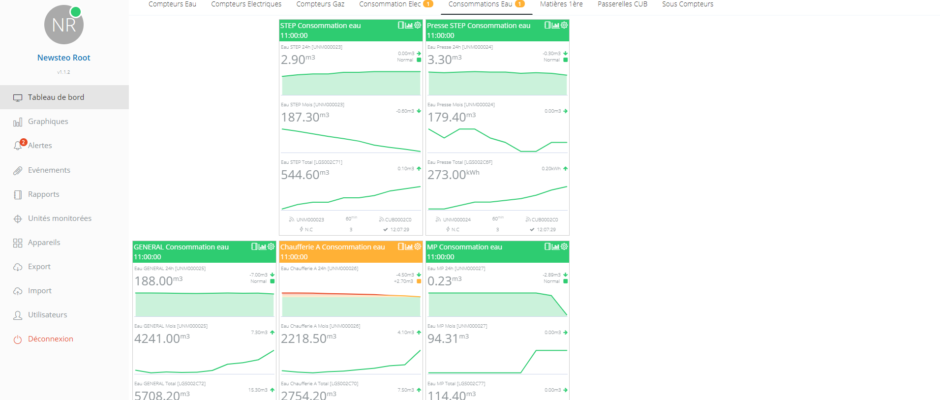Screen dimensions: 940x400
Task: Click the Evénements paperclip sidebar icon
Action: 17,170
